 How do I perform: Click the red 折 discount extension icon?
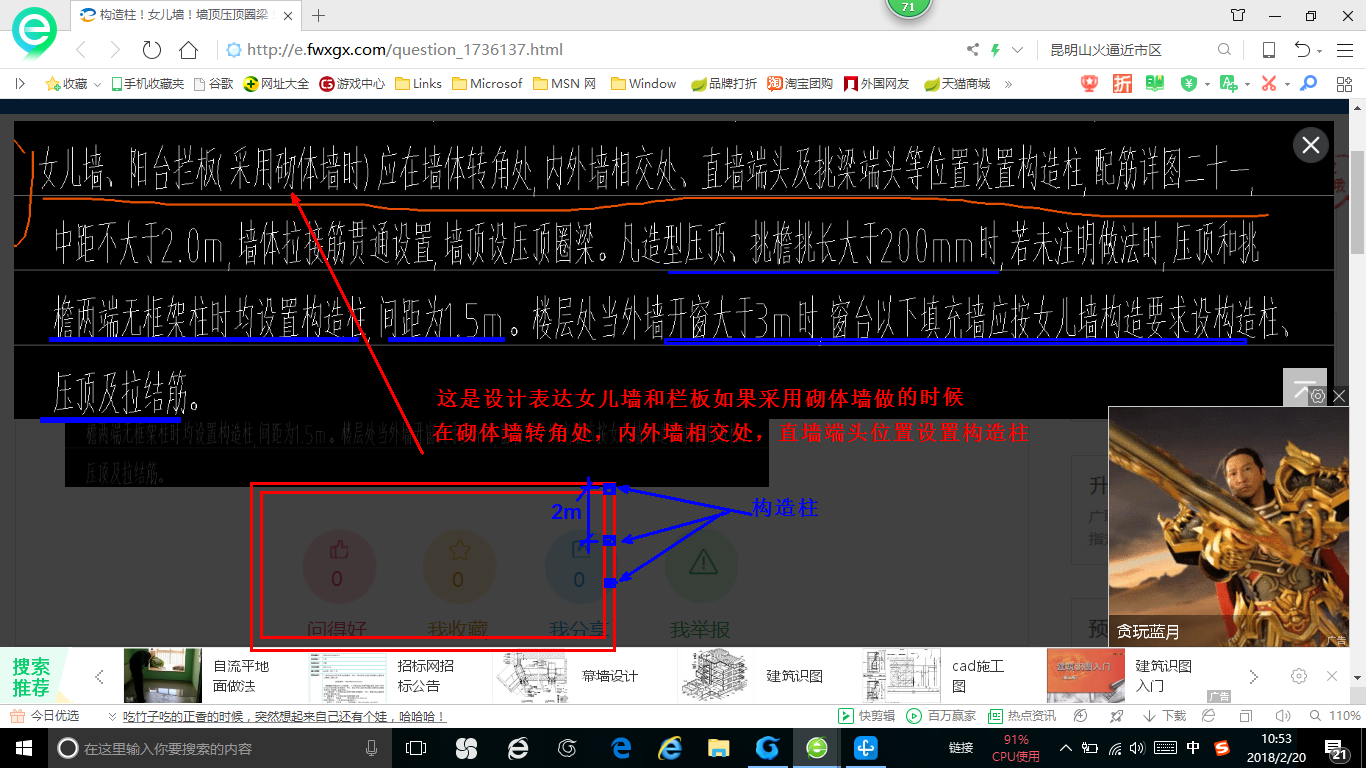point(1123,84)
